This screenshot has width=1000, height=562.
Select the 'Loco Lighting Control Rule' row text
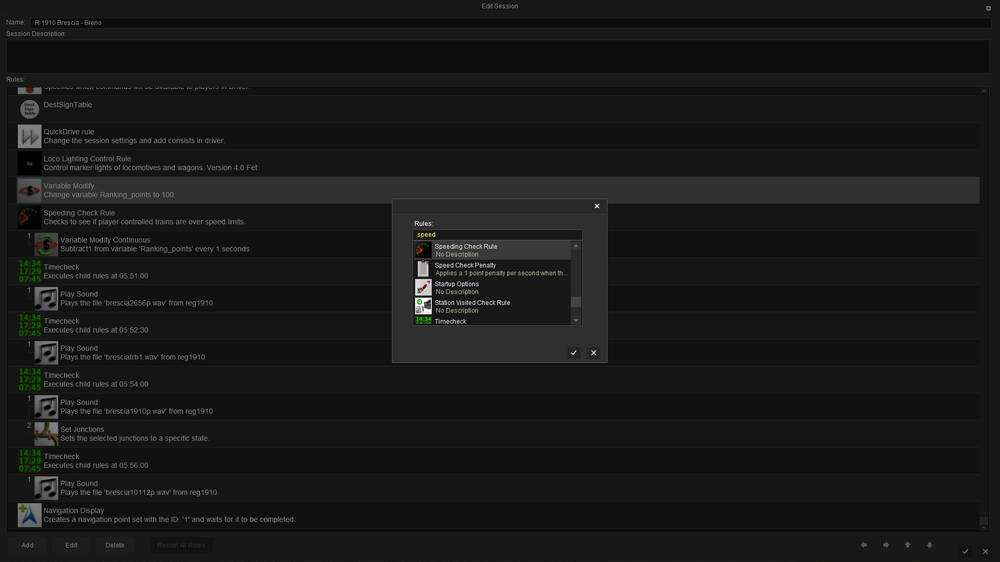tap(87, 159)
